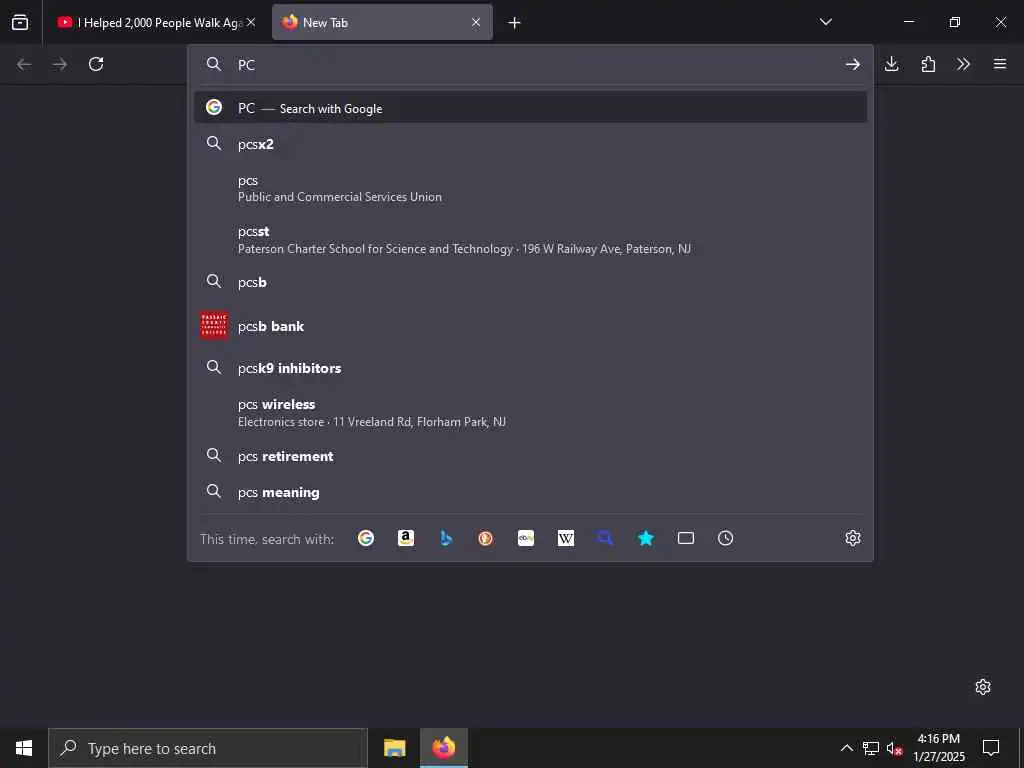Close the New Tab tab
Viewport: 1024px width, 768px height.
[x=476, y=22]
